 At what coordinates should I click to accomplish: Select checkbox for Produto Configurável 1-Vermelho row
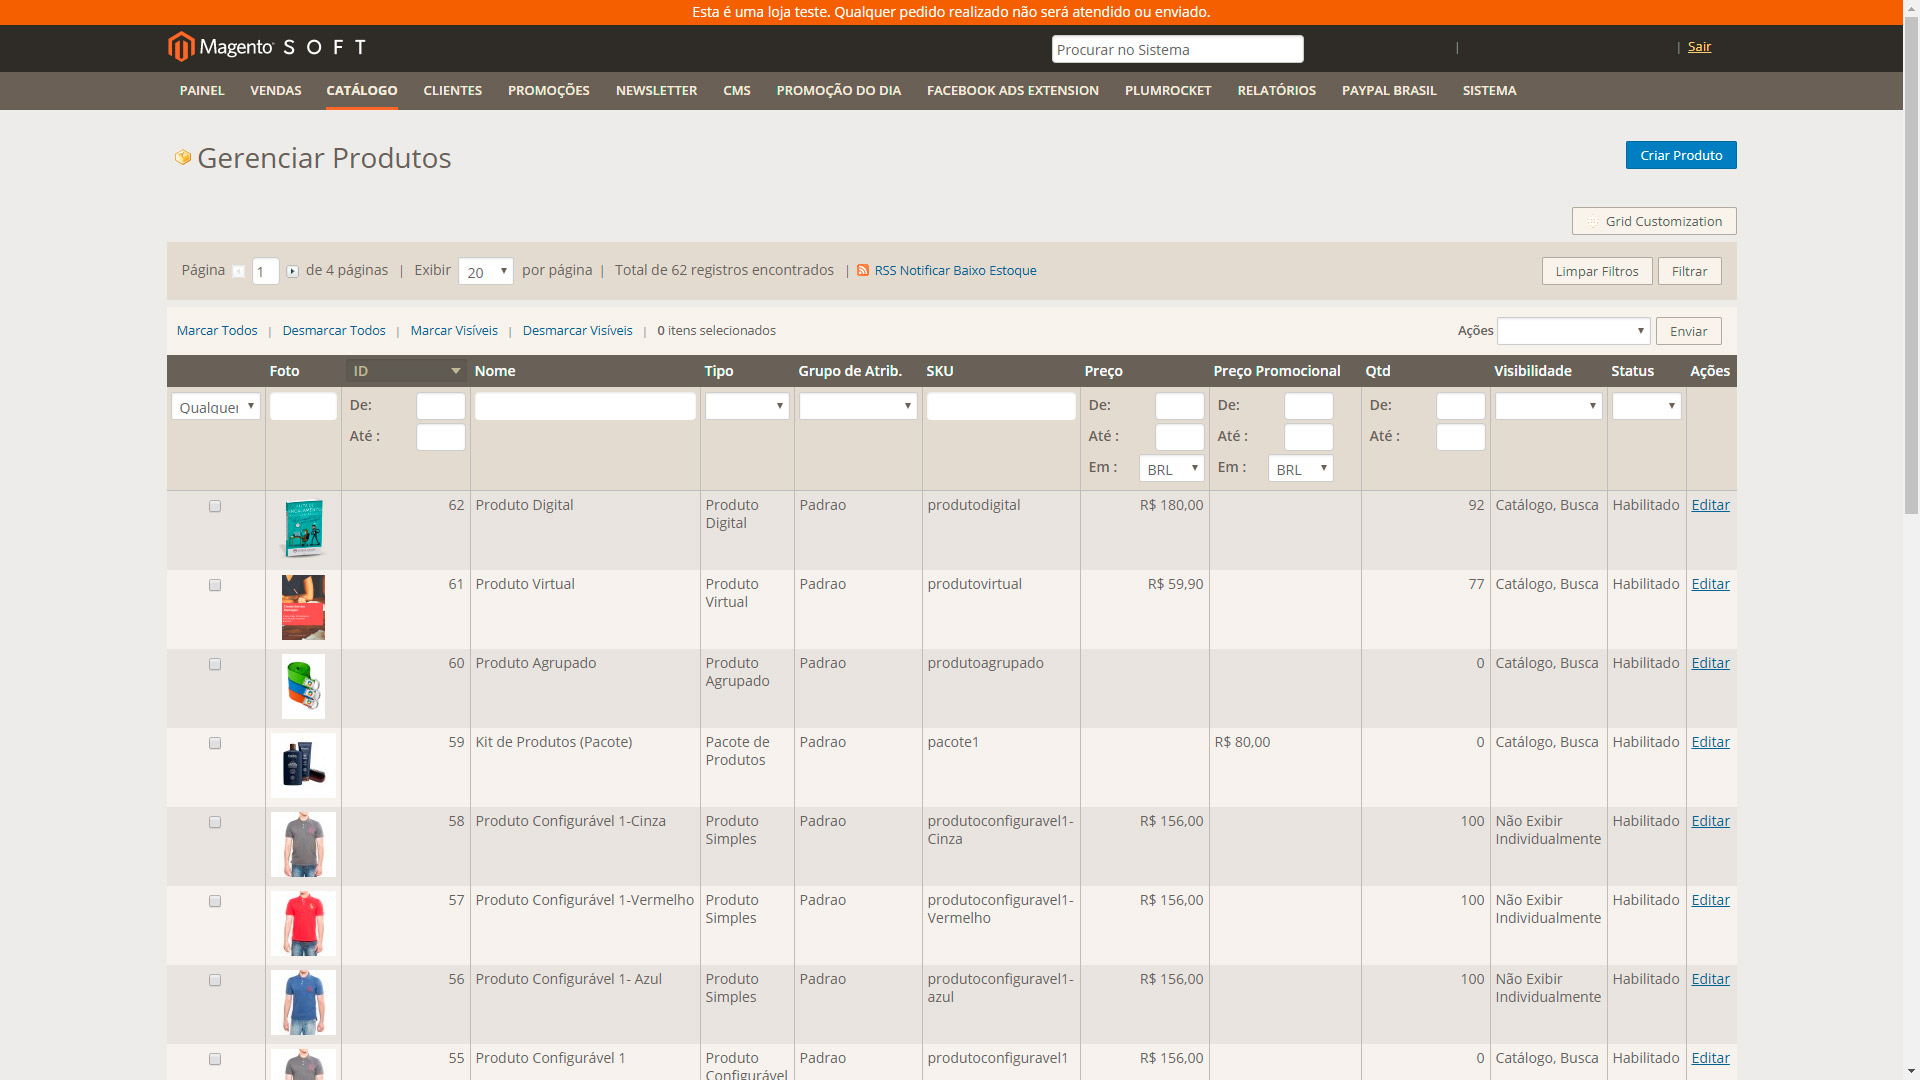coord(215,901)
